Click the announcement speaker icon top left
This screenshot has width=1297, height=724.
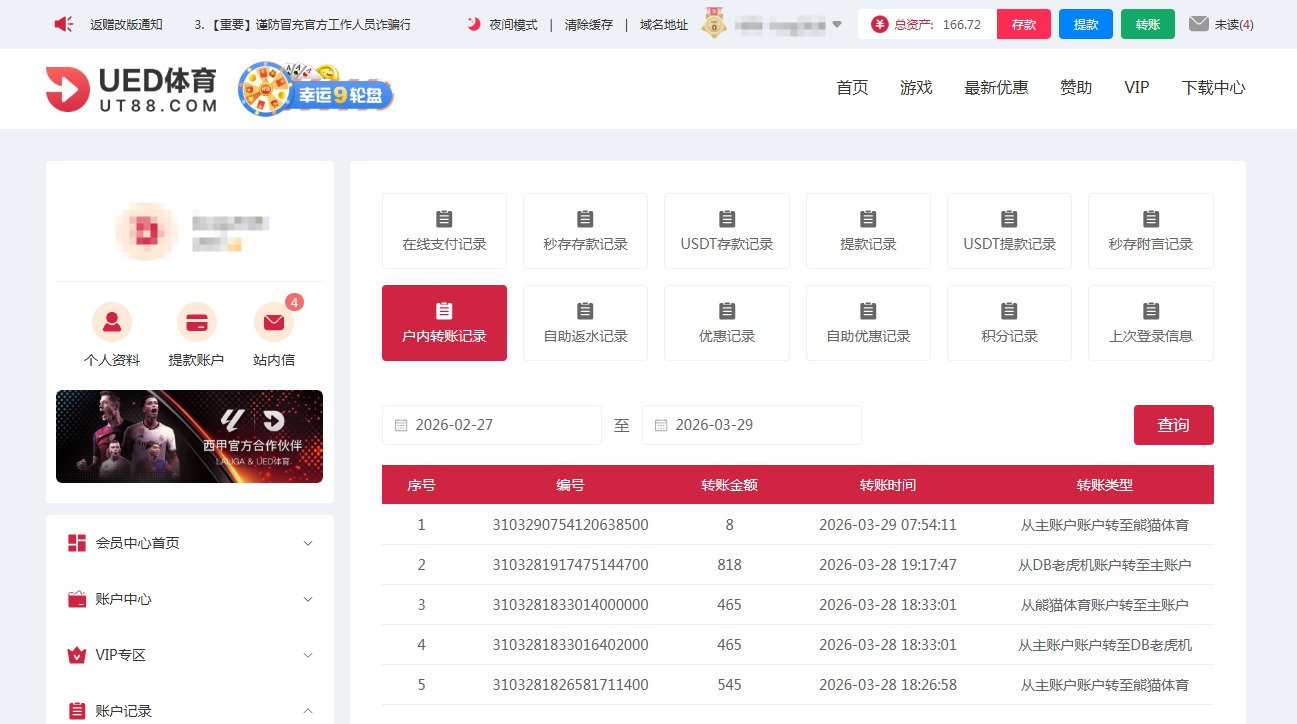tap(64, 22)
